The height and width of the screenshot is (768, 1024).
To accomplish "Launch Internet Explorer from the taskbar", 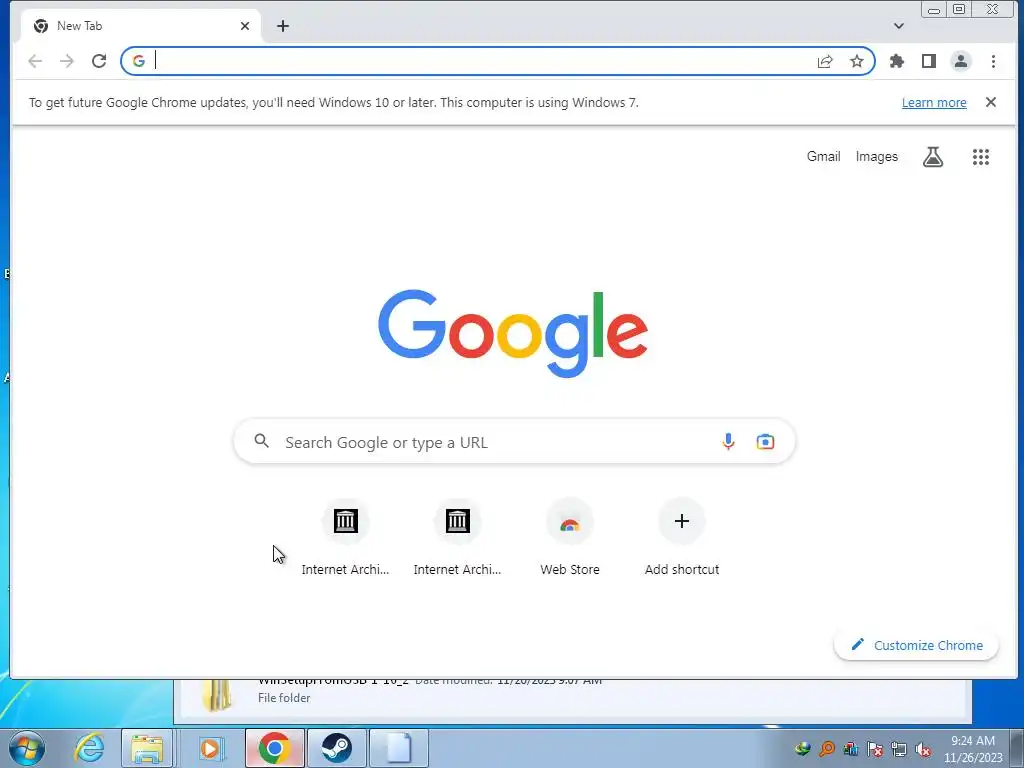I will [x=89, y=748].
